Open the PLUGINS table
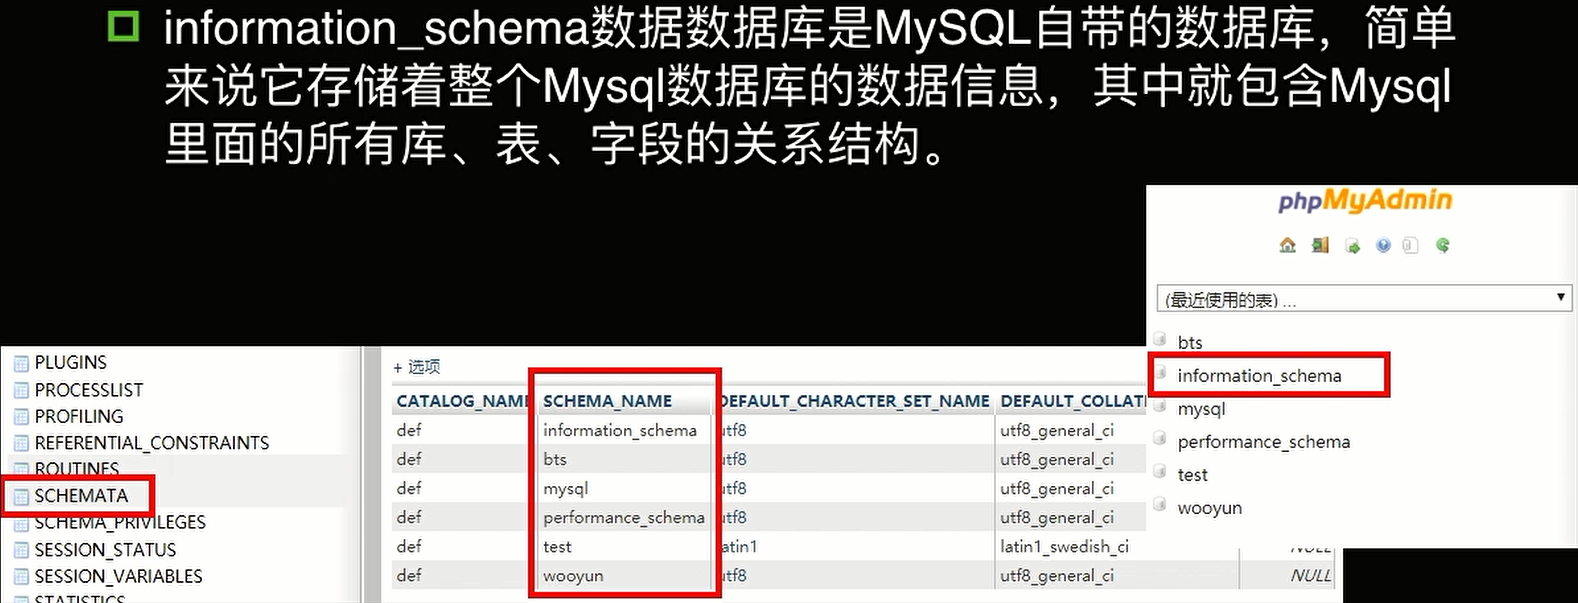Screen dimensions: 1578x603 tap(70, 362)
